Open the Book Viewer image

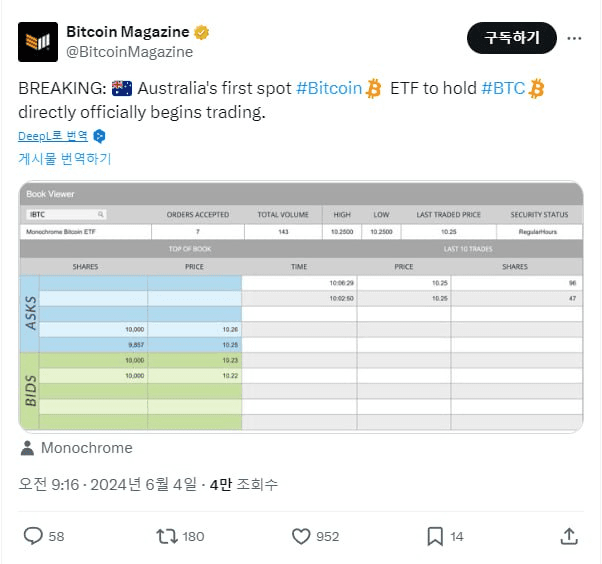click(x=301, y=306)
